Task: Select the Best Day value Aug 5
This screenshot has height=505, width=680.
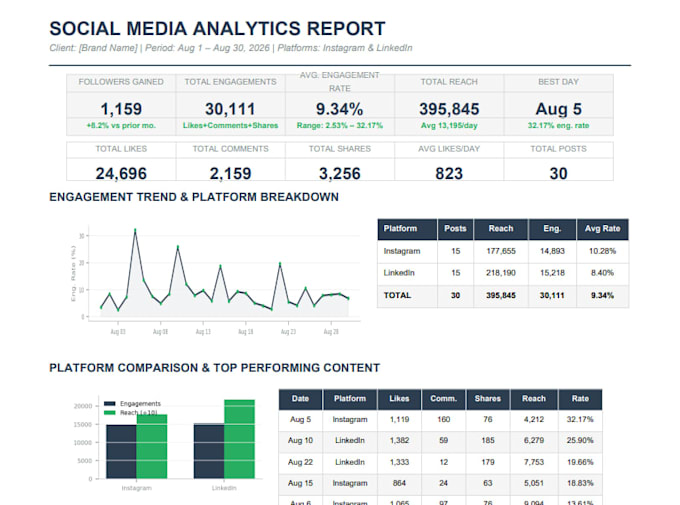Action: click(x=558, y=109)
